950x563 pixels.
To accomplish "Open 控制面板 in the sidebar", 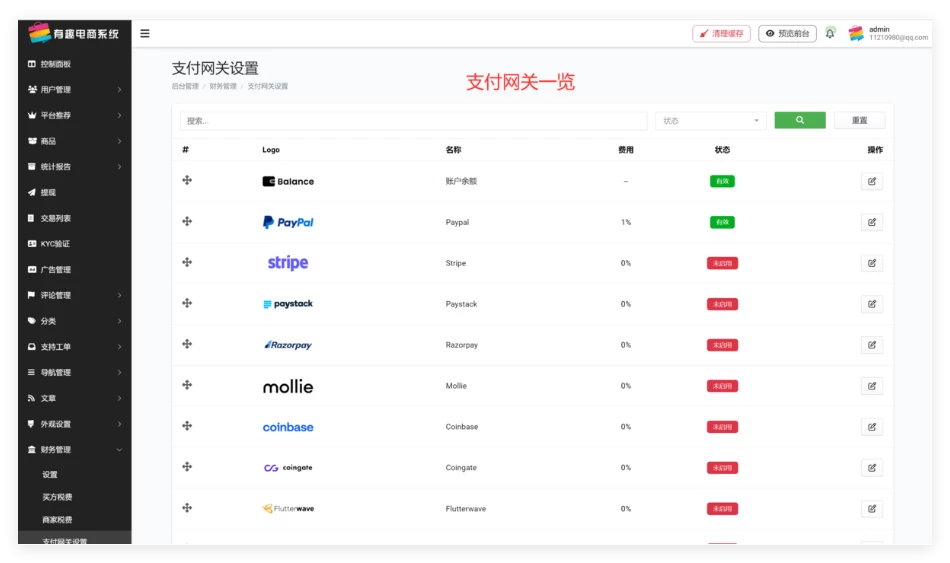I will click(x=56, y=64).
